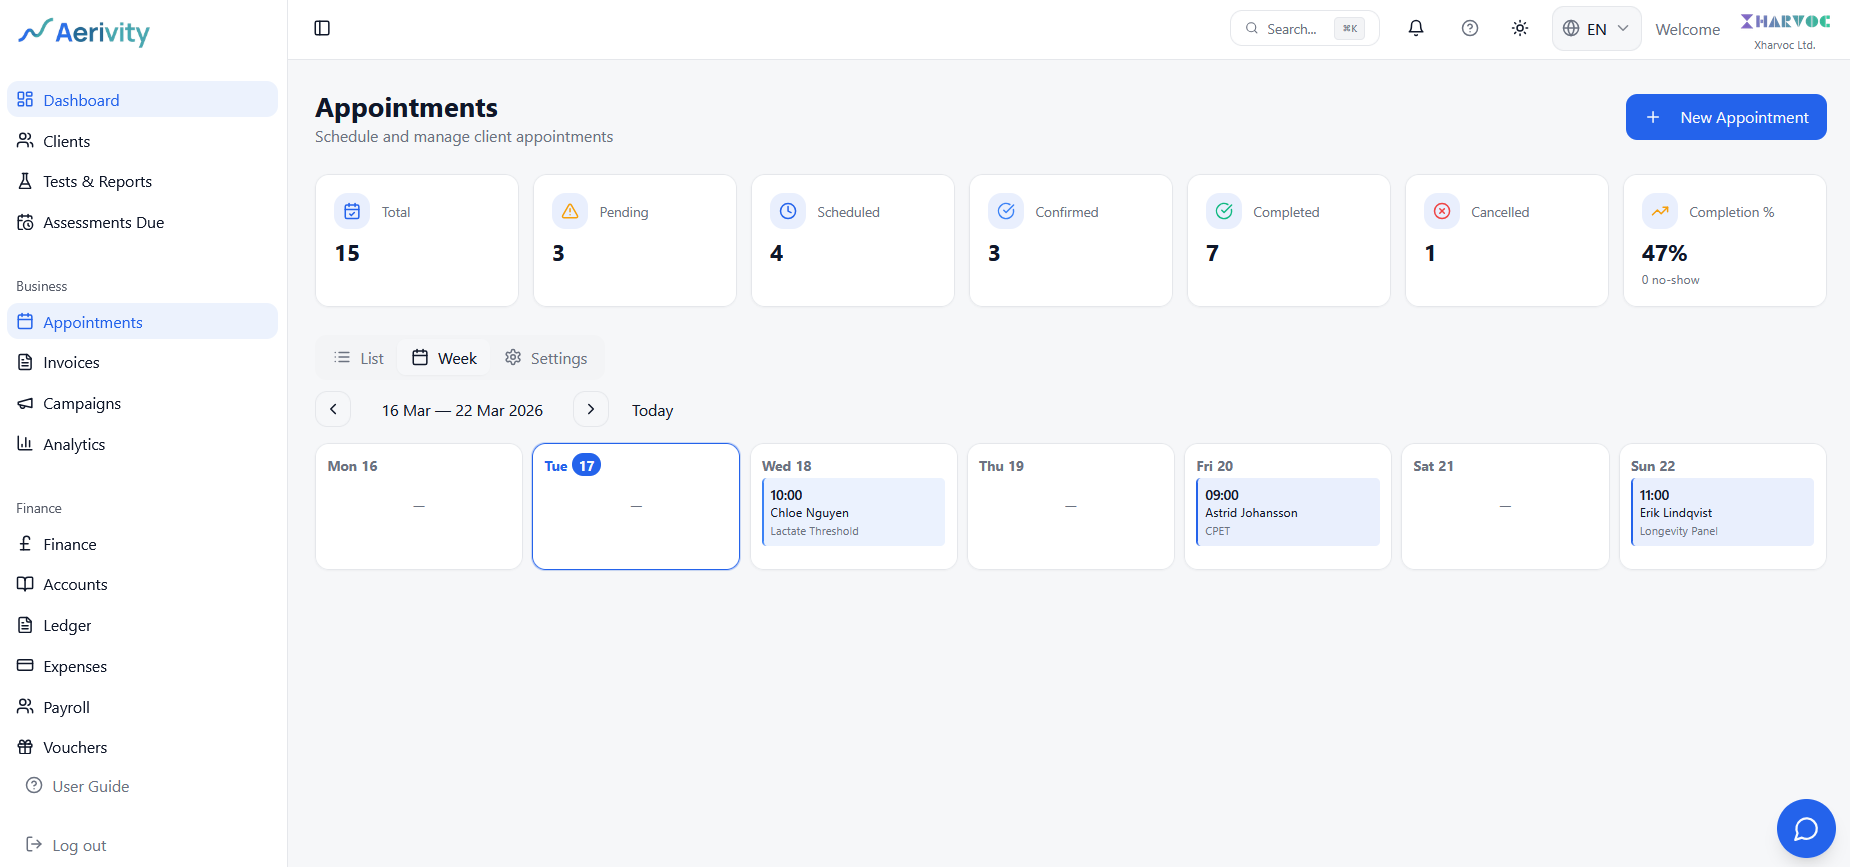1850x867 pixels.
Task: Click the Aerivity logo
Action: (x=85, y=32)
